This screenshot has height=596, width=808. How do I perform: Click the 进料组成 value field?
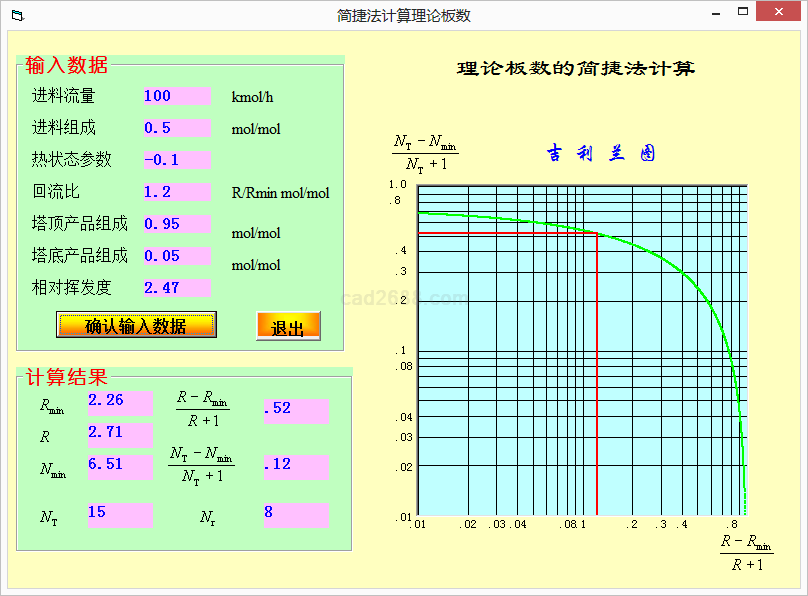click(x=176, y=128)
